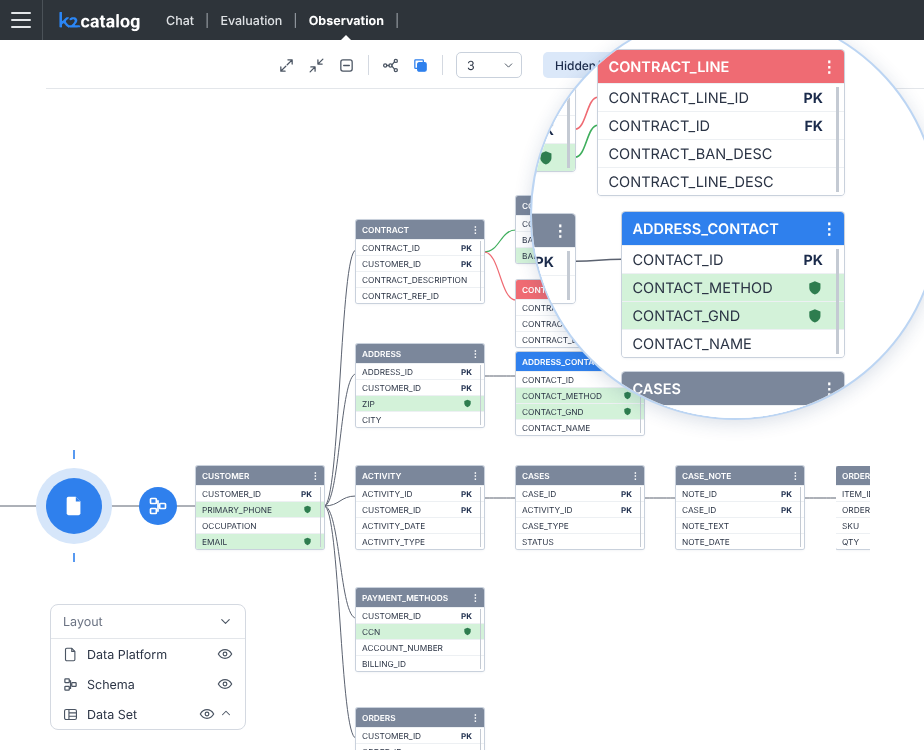The width and height of the screenshot is (924, 750).
Task: Toggle the blue overlapping-squares toolbar icon
Action: [420, 65]
